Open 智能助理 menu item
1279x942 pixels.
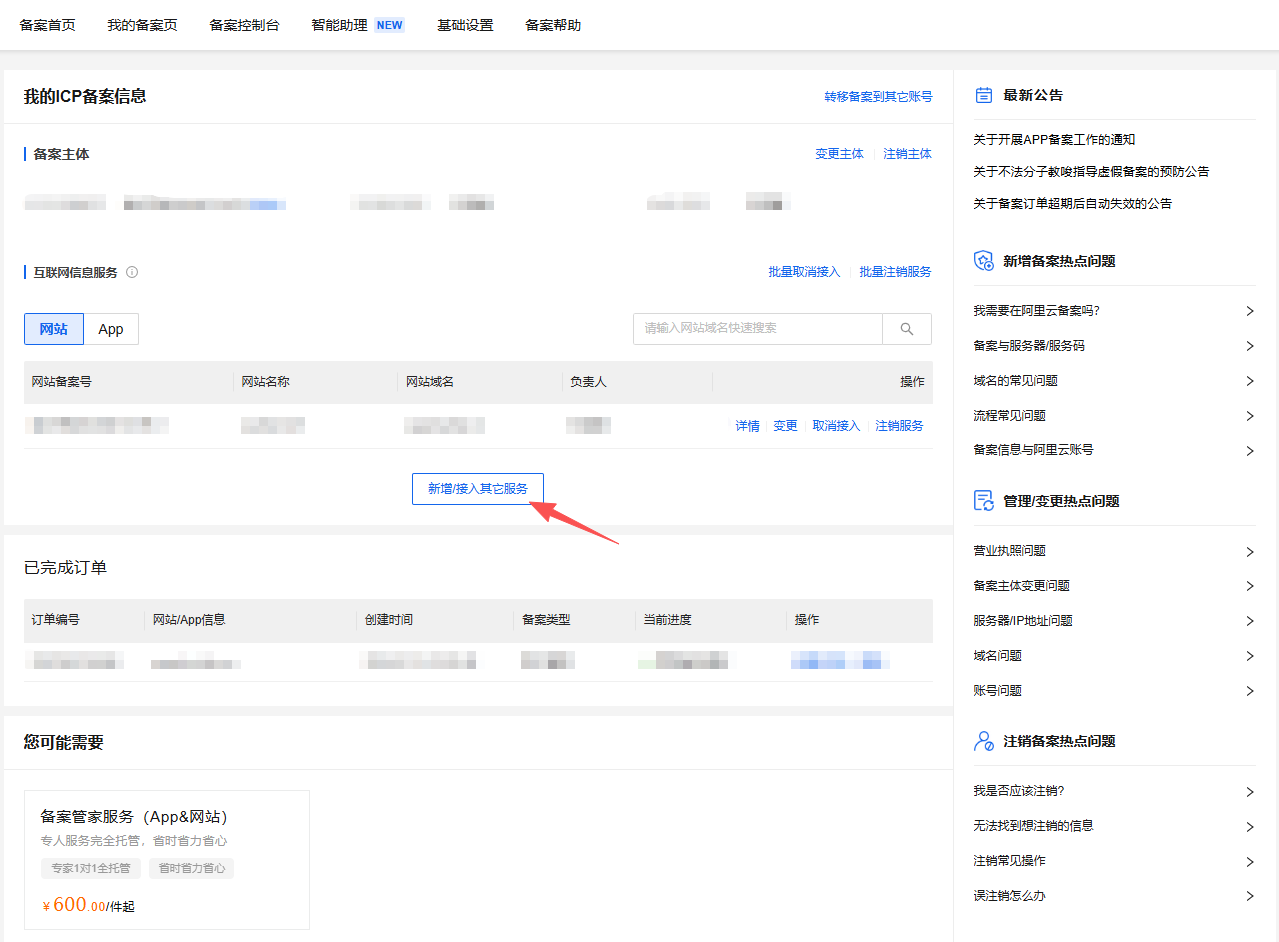click(340, 25)
